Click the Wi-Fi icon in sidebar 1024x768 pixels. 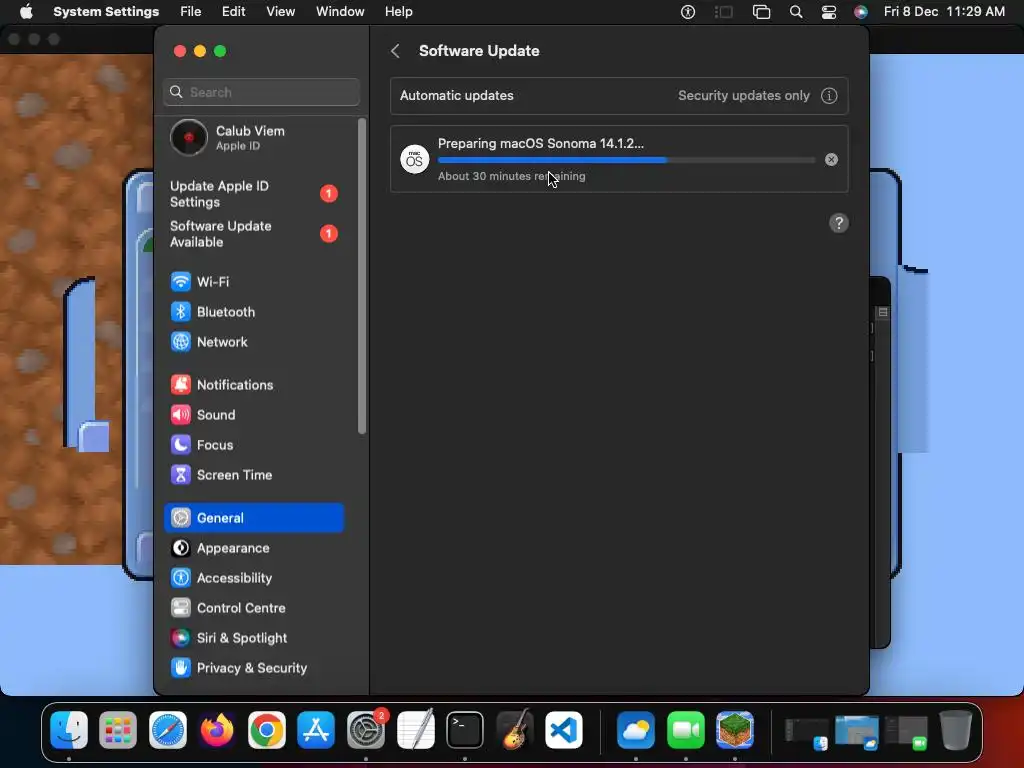181,281
